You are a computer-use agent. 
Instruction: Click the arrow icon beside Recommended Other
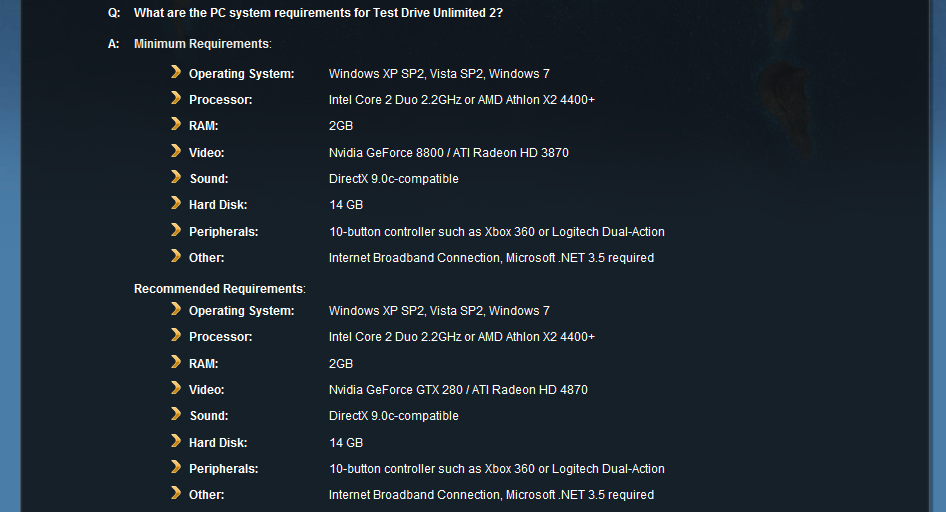pyautogui.click(x=176, y=493)
